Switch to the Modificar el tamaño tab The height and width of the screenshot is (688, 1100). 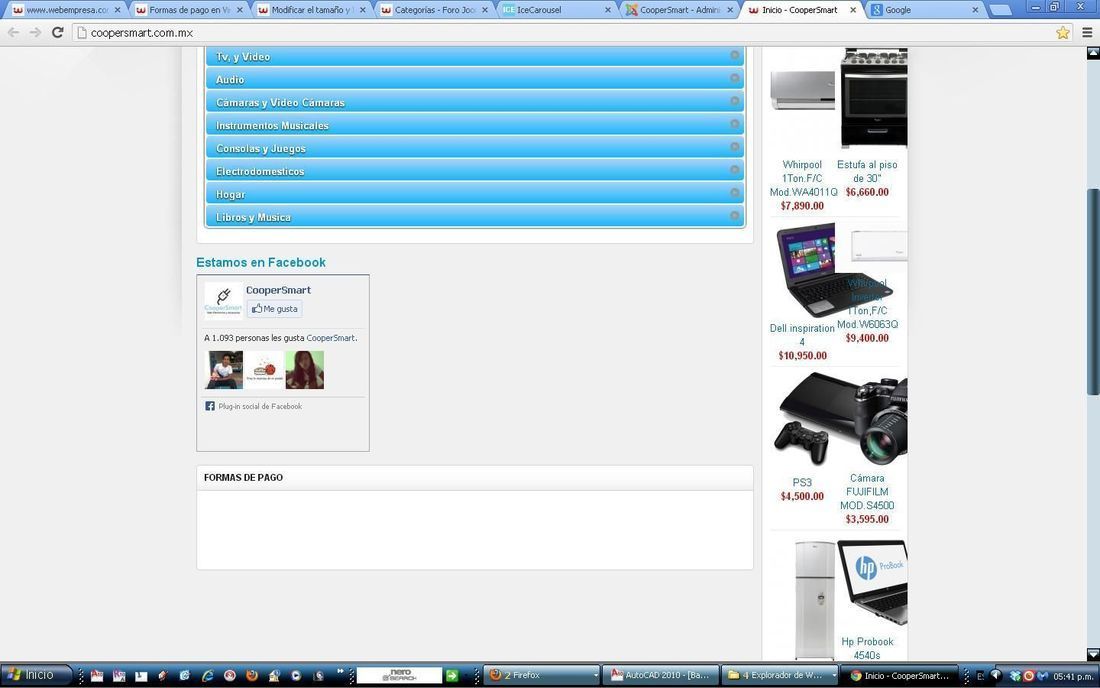click(x=312, y=10)
